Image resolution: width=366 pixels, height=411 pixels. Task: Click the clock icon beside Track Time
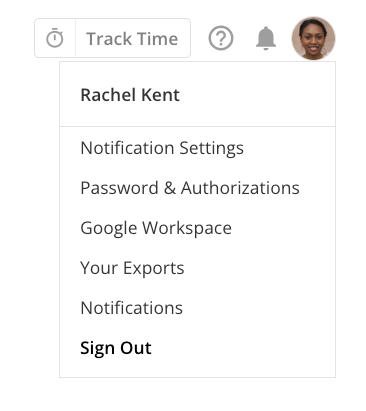(55, 38)
